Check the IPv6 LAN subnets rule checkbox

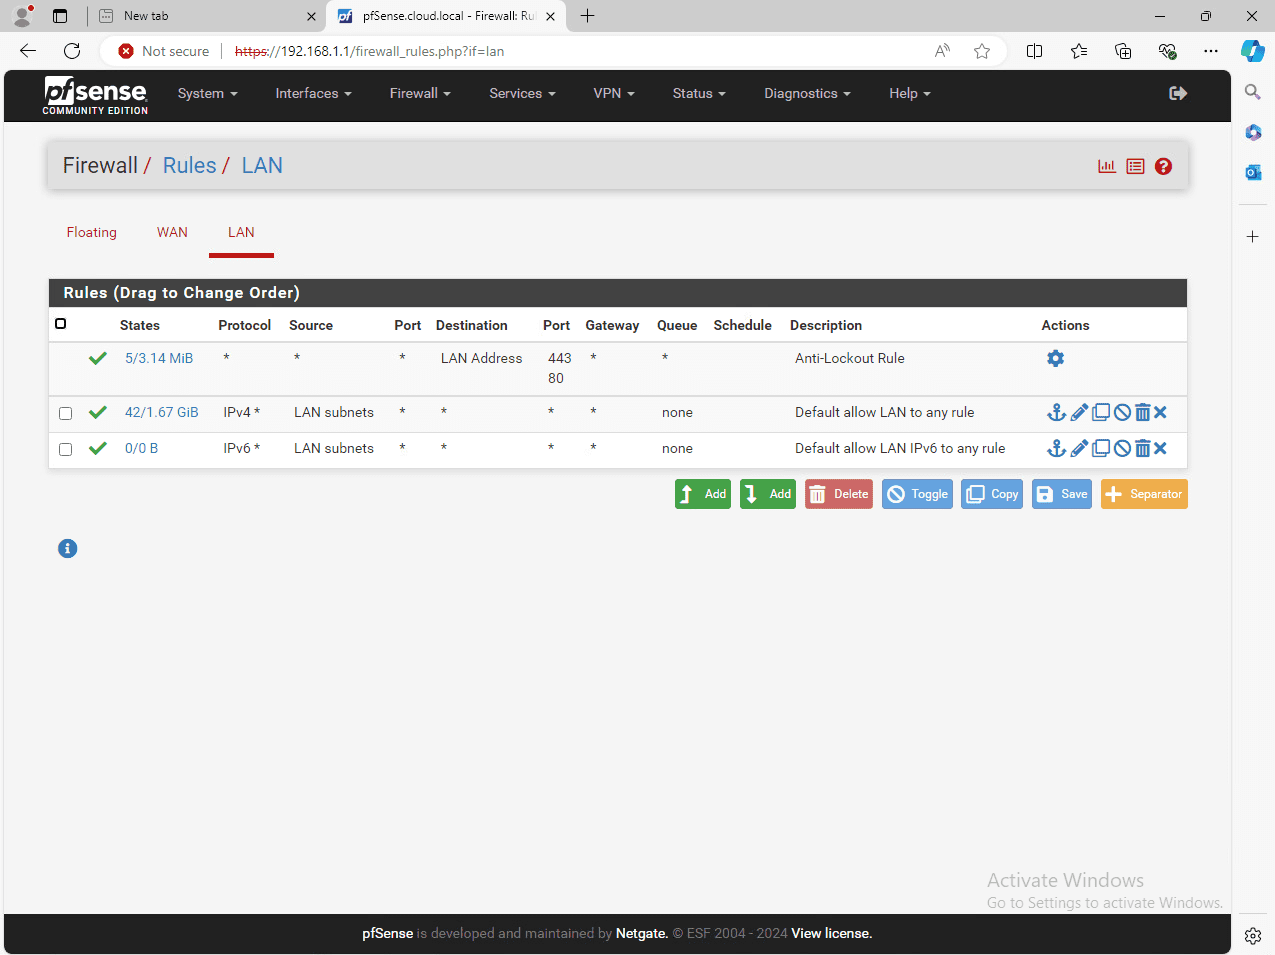pos(66,449)
